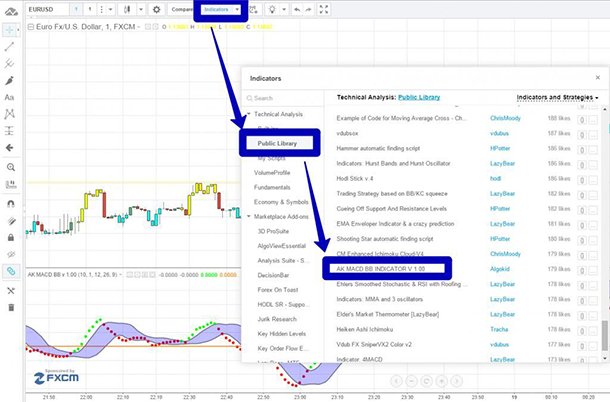610x402 pixels.
Task: Select the Aa text annotation tool
Action: 9,97
